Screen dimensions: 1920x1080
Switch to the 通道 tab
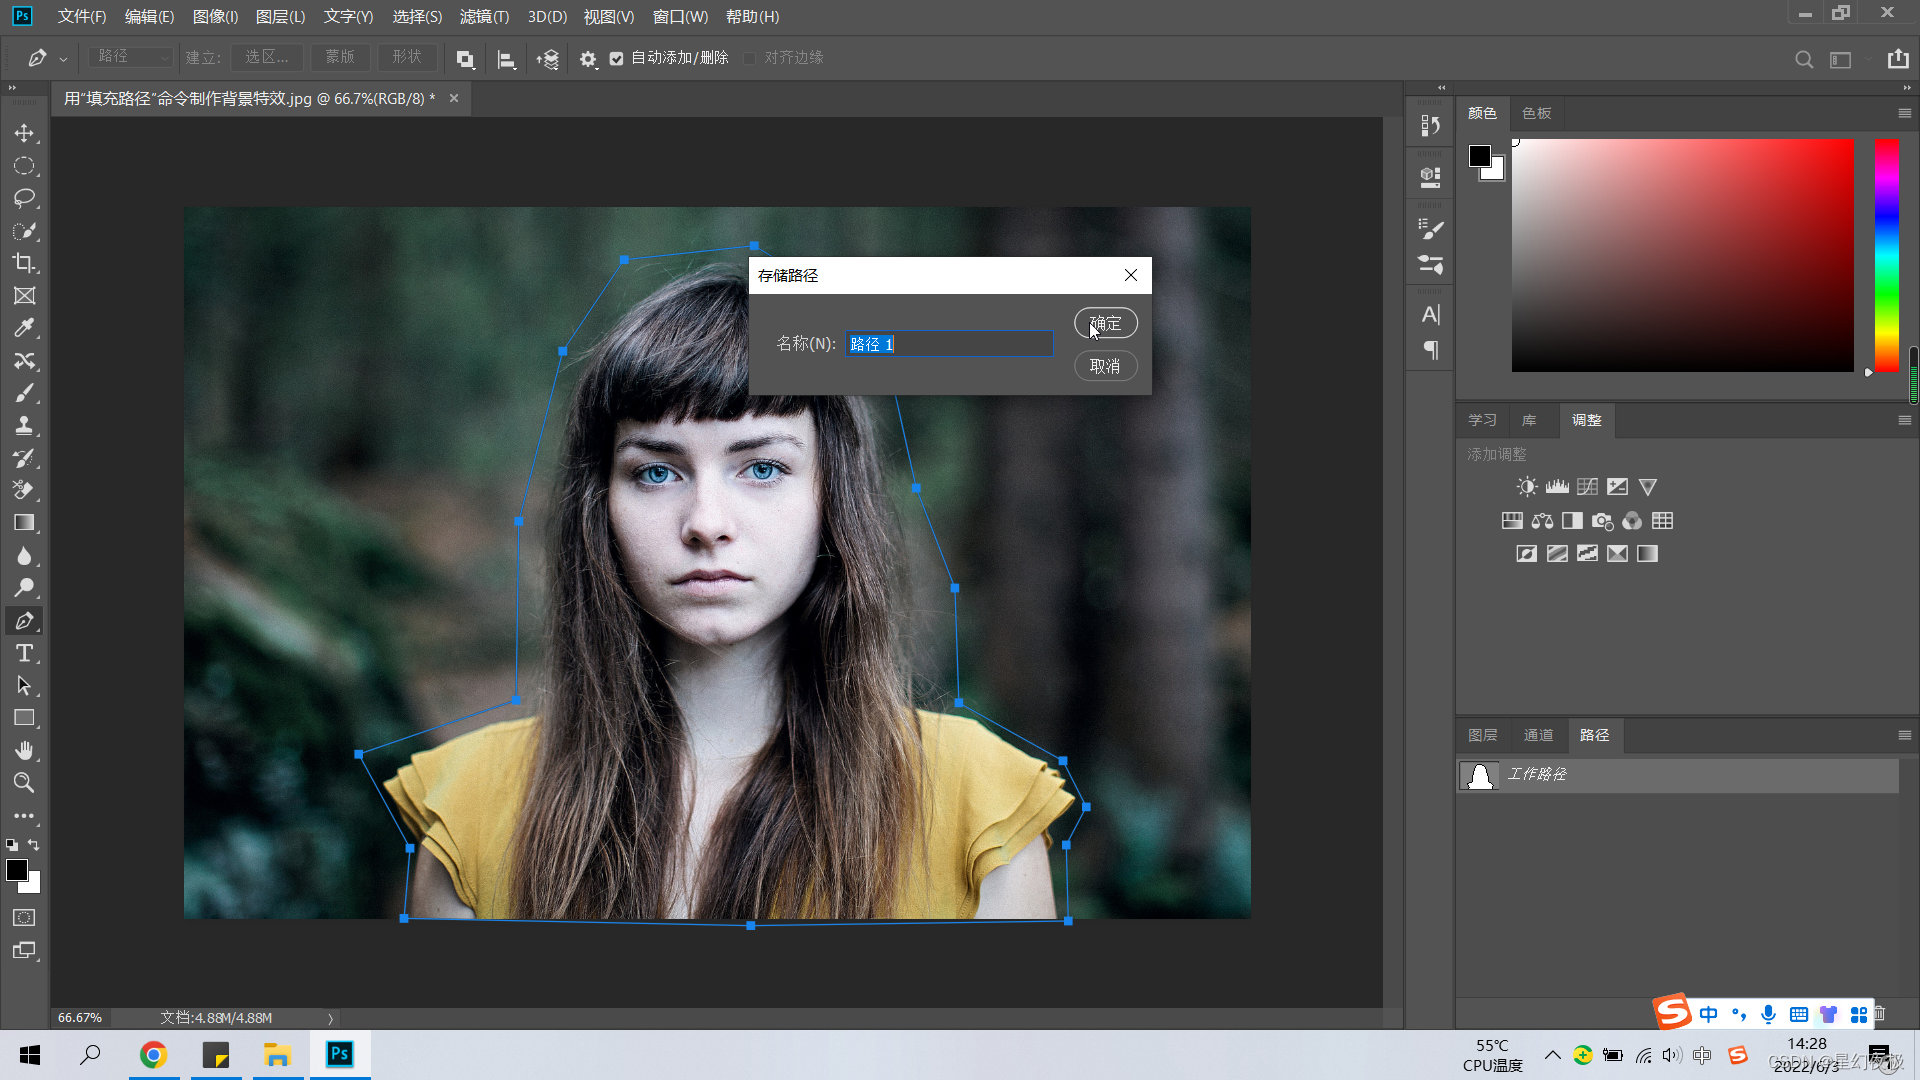(1538, 735)
